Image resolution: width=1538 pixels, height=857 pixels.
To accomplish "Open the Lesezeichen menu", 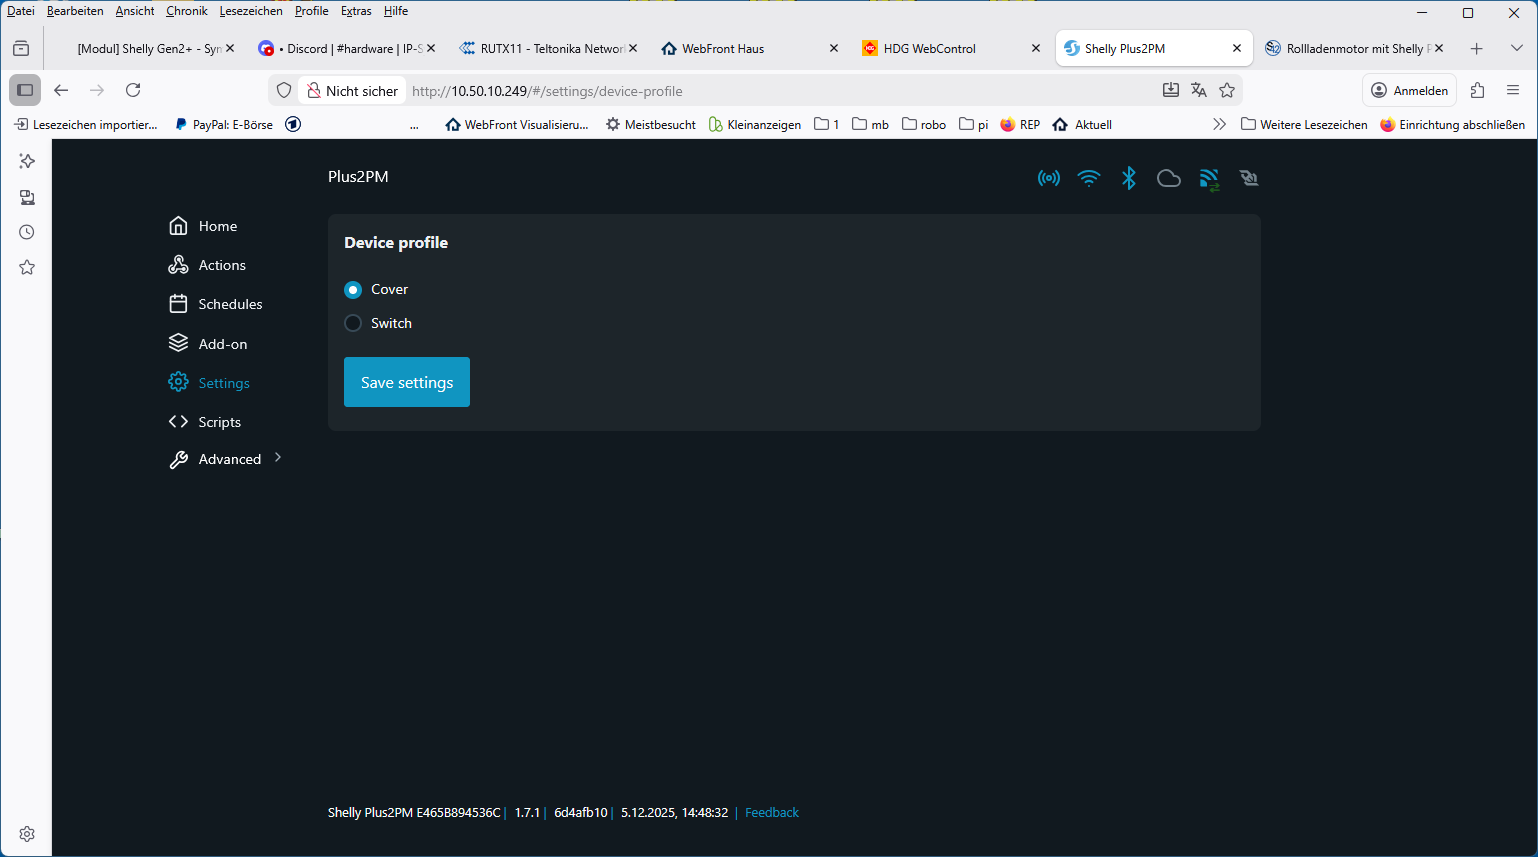I will click(x=250, y=11).
